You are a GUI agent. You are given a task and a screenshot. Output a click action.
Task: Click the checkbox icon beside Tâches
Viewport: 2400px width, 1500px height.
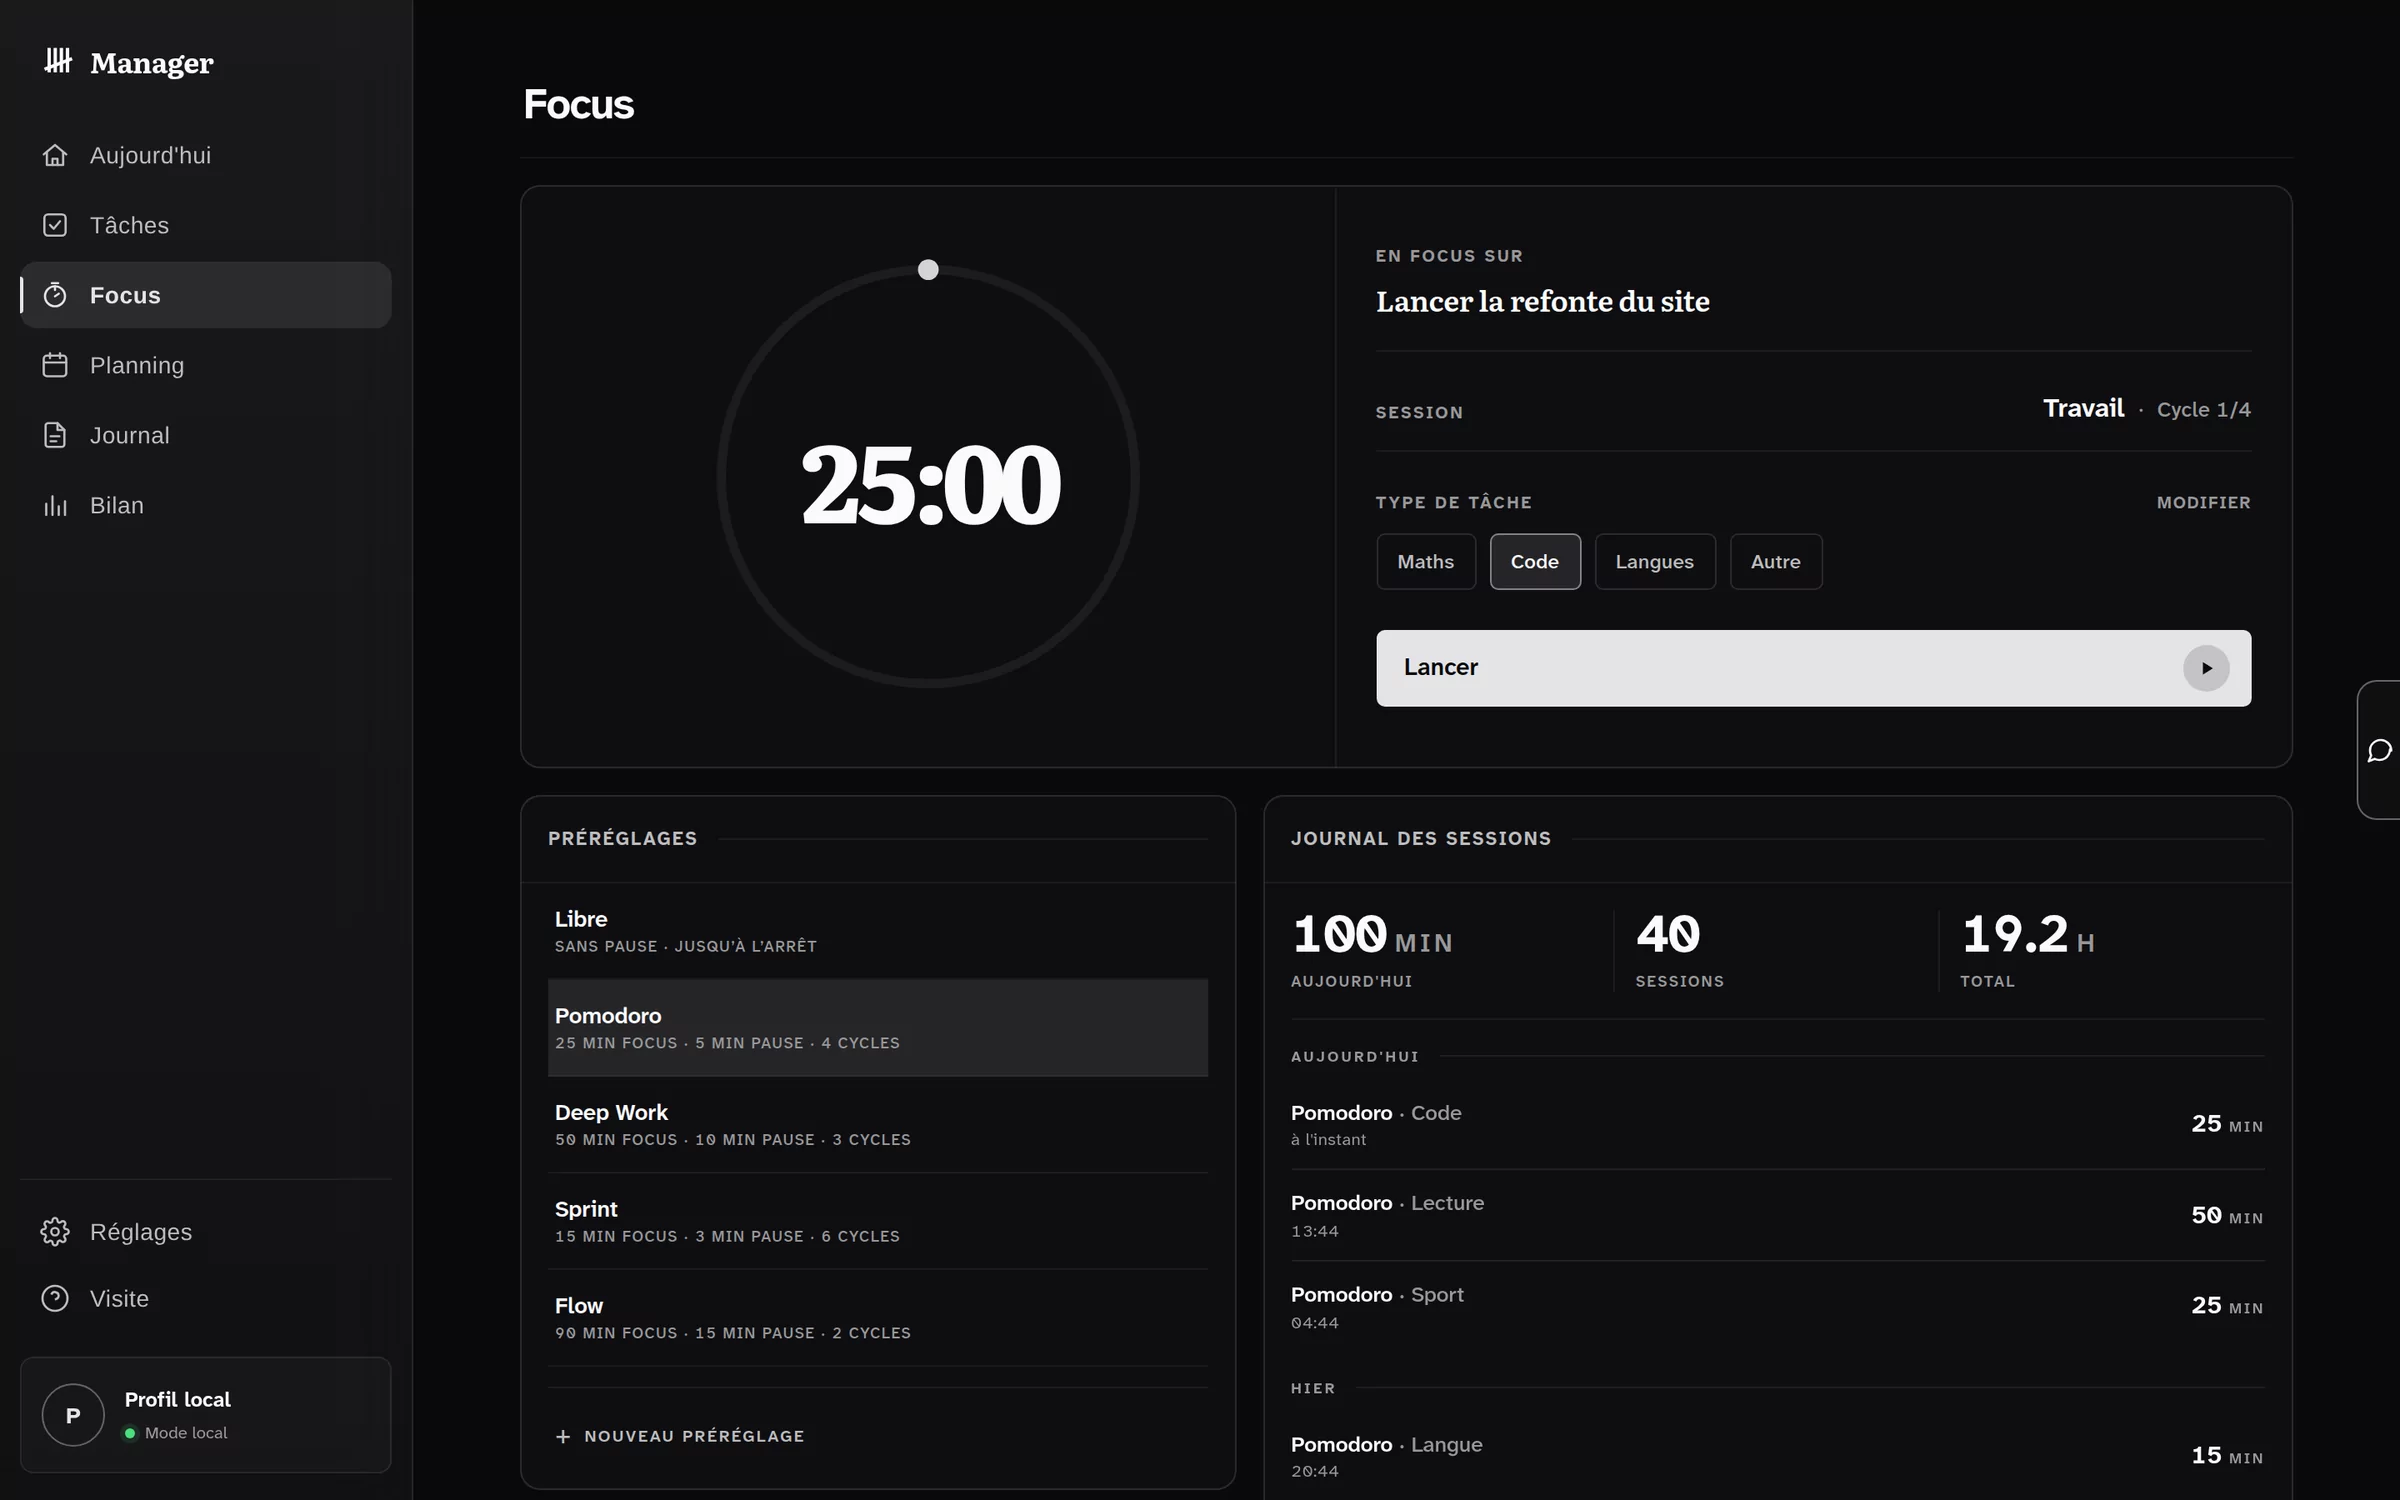point(55,225)
